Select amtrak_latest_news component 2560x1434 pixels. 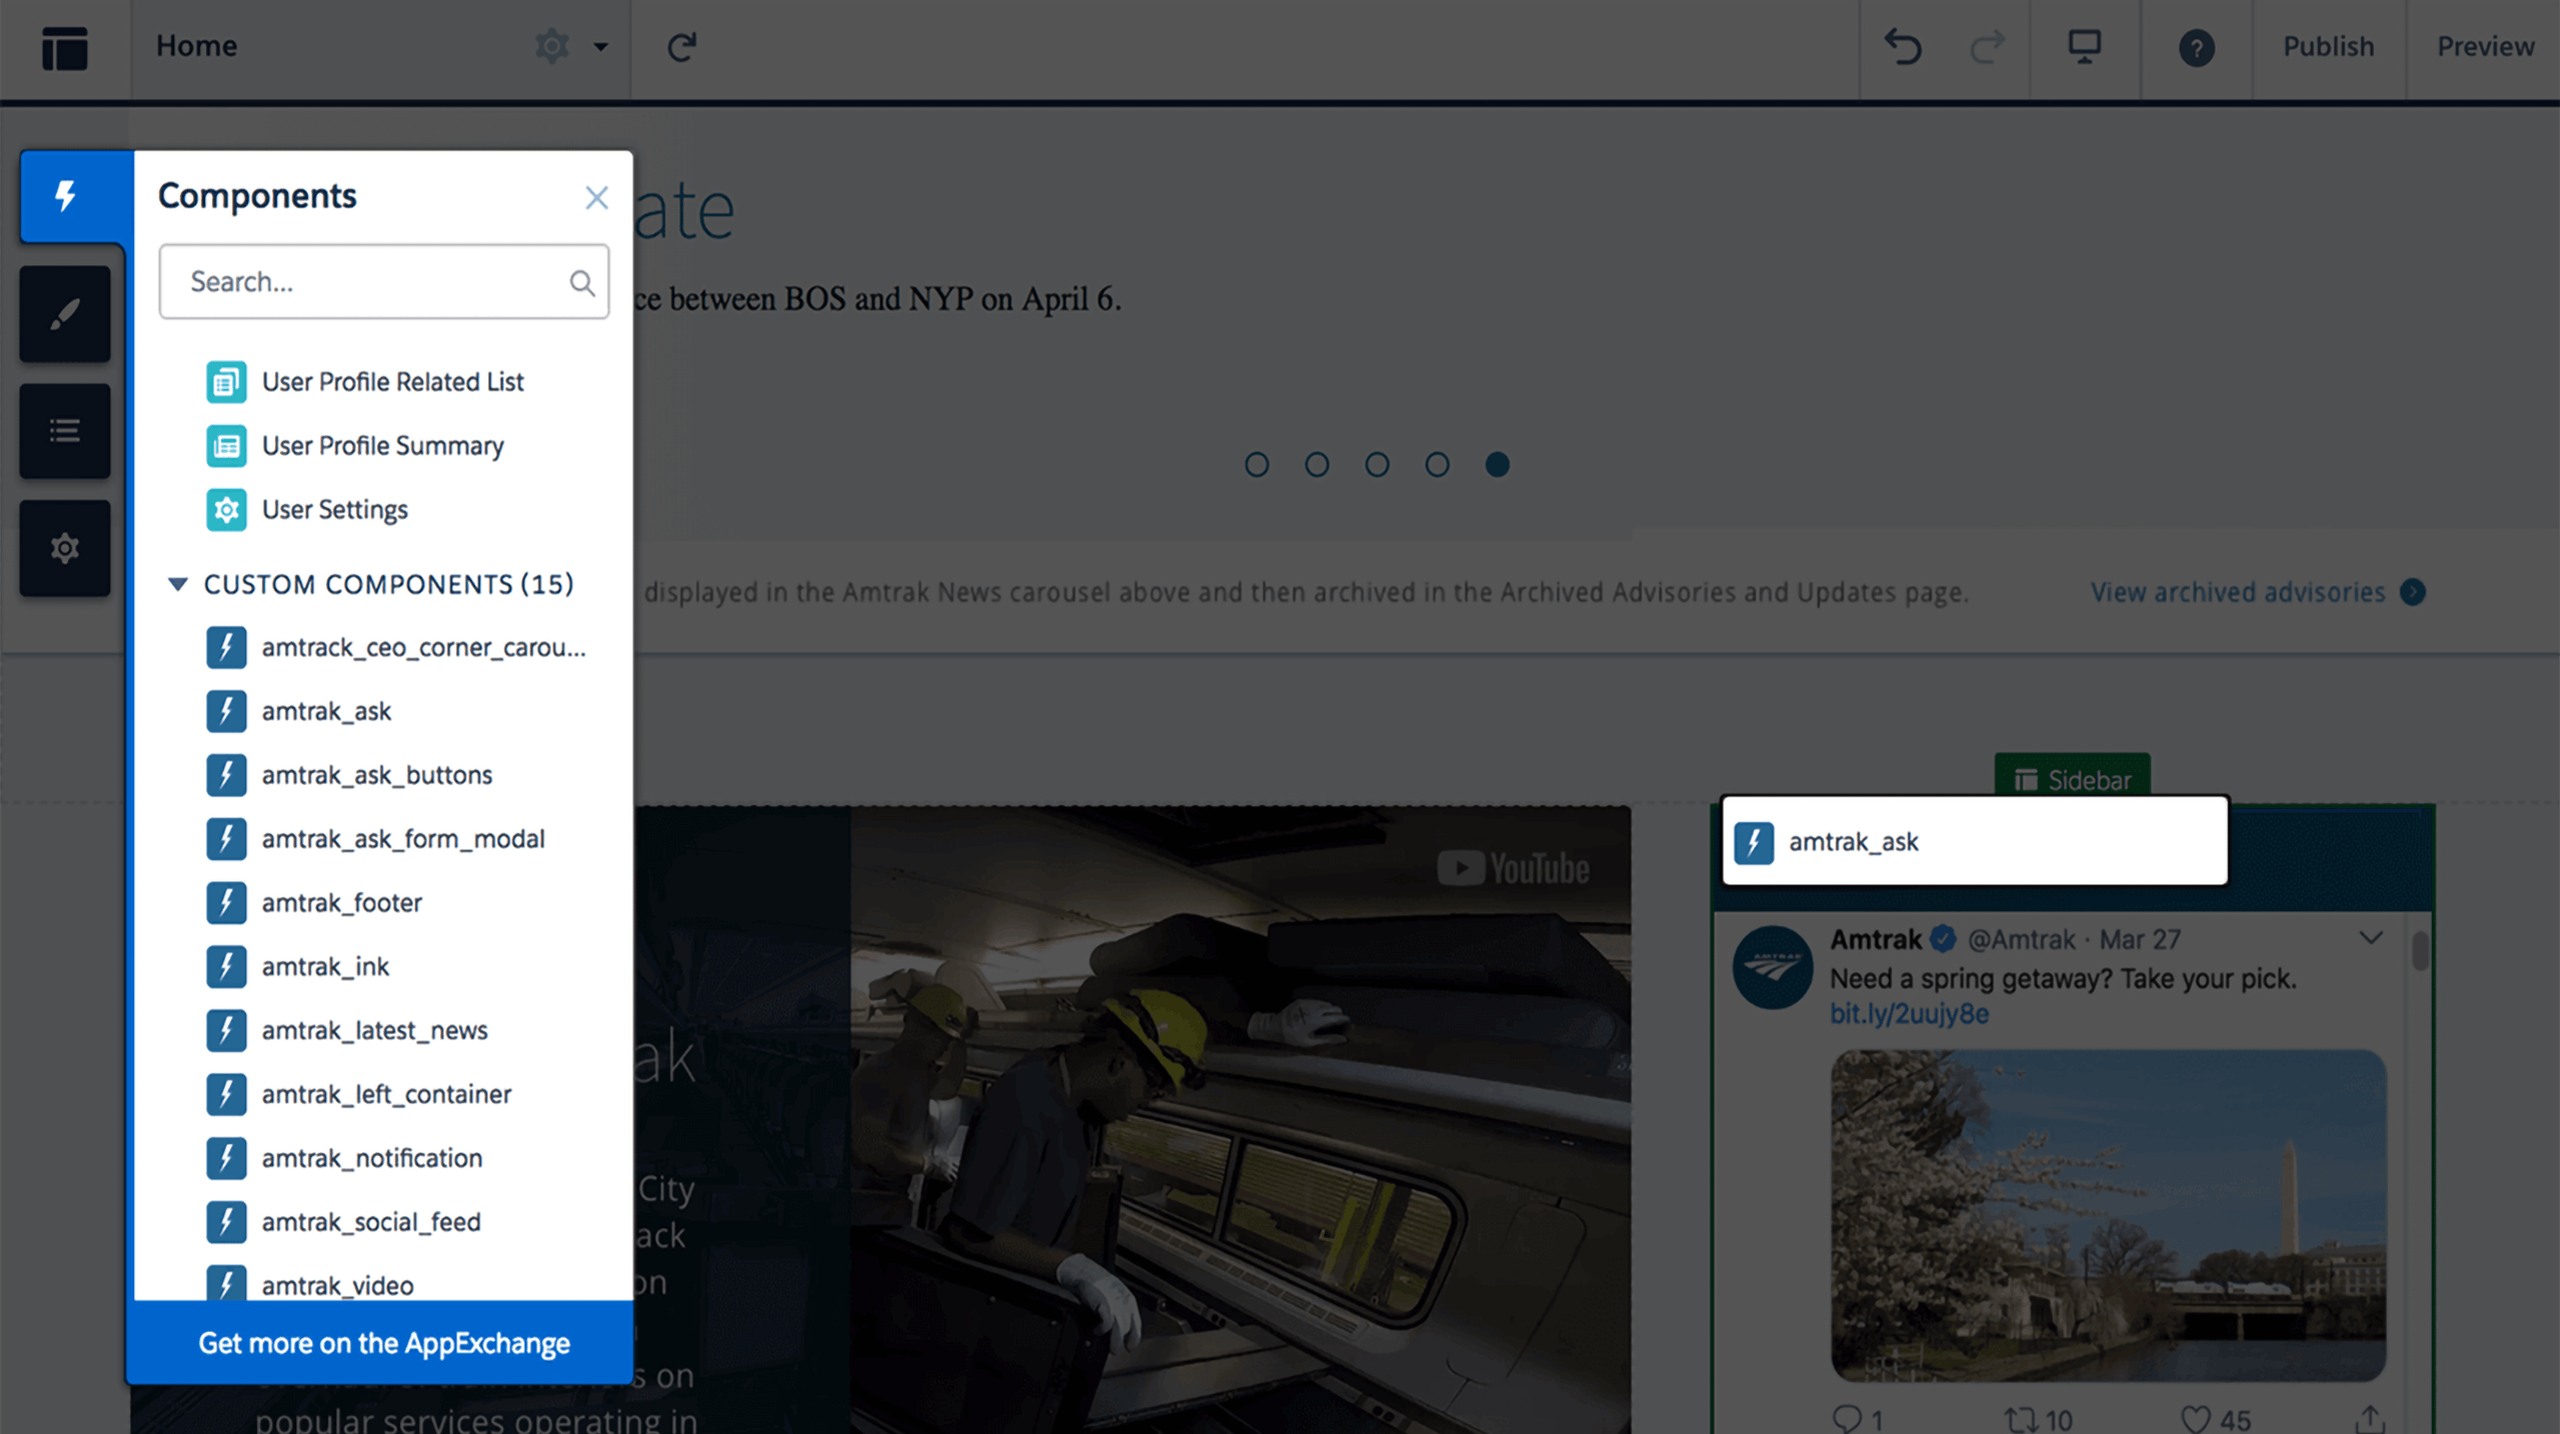click(346, 1031)
